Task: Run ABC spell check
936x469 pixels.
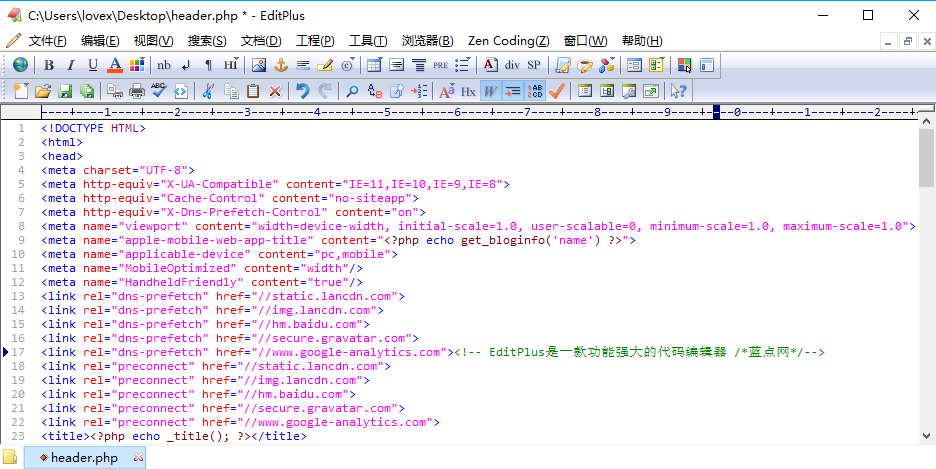Action: click(159, 91)
